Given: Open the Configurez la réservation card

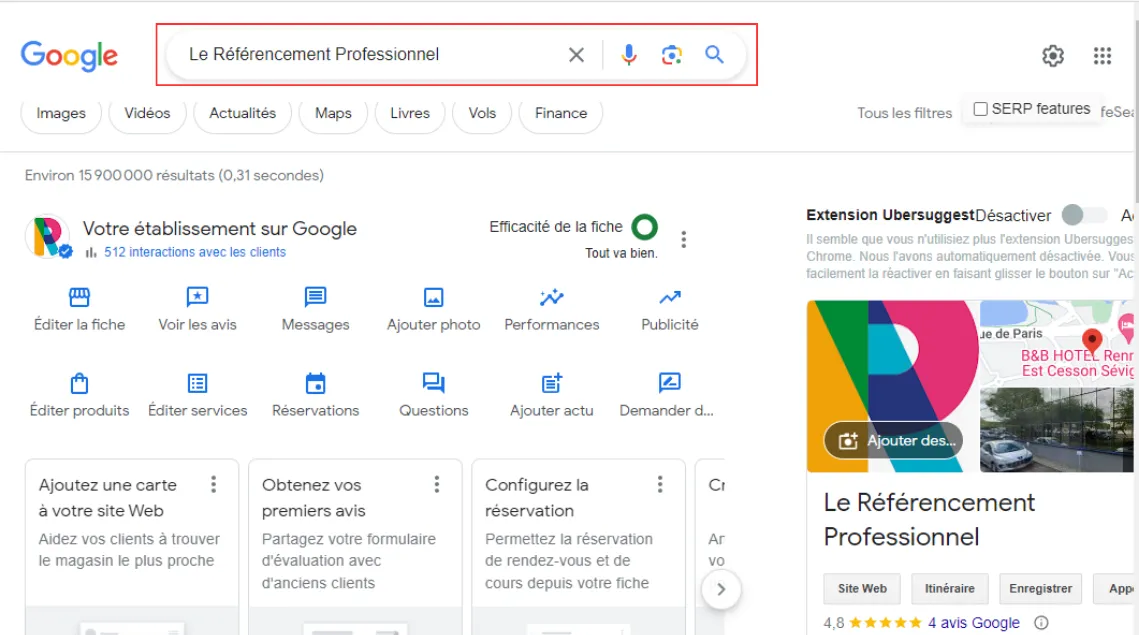Looking at the screenshot, I should 578,546.
